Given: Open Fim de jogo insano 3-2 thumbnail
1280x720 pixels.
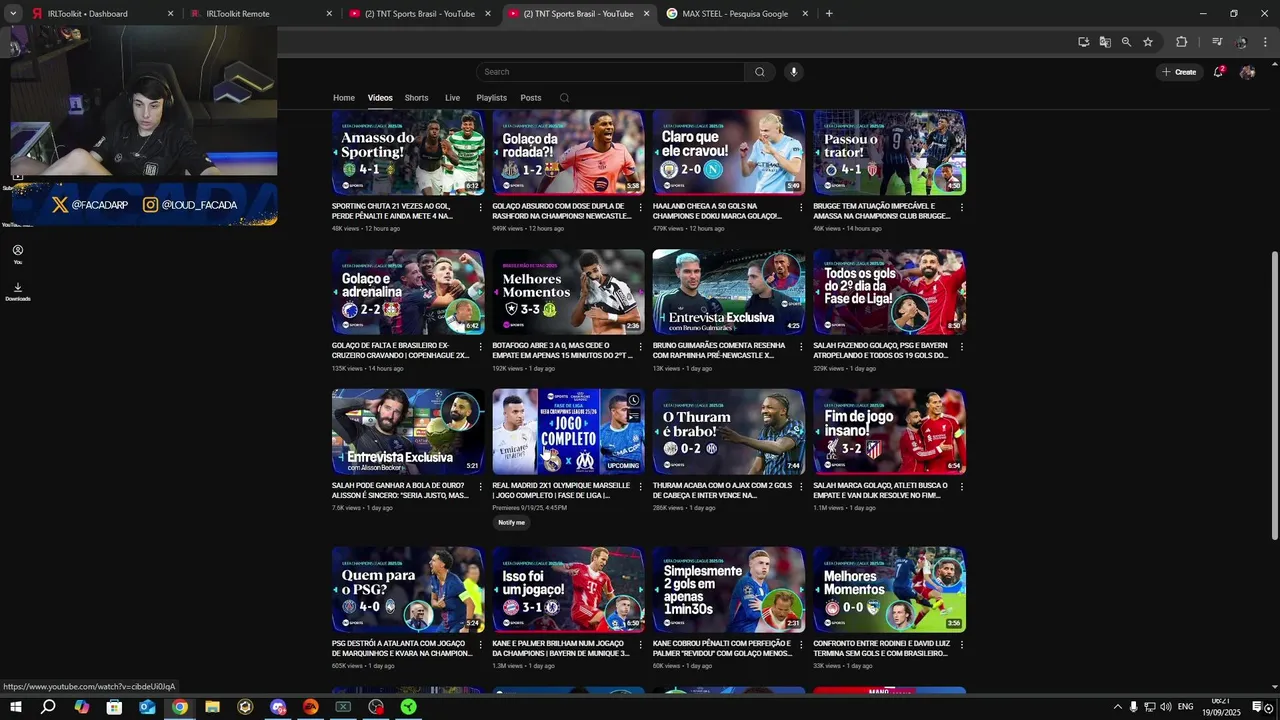Looking at the screenshot, I should click(x=889, y=431).
